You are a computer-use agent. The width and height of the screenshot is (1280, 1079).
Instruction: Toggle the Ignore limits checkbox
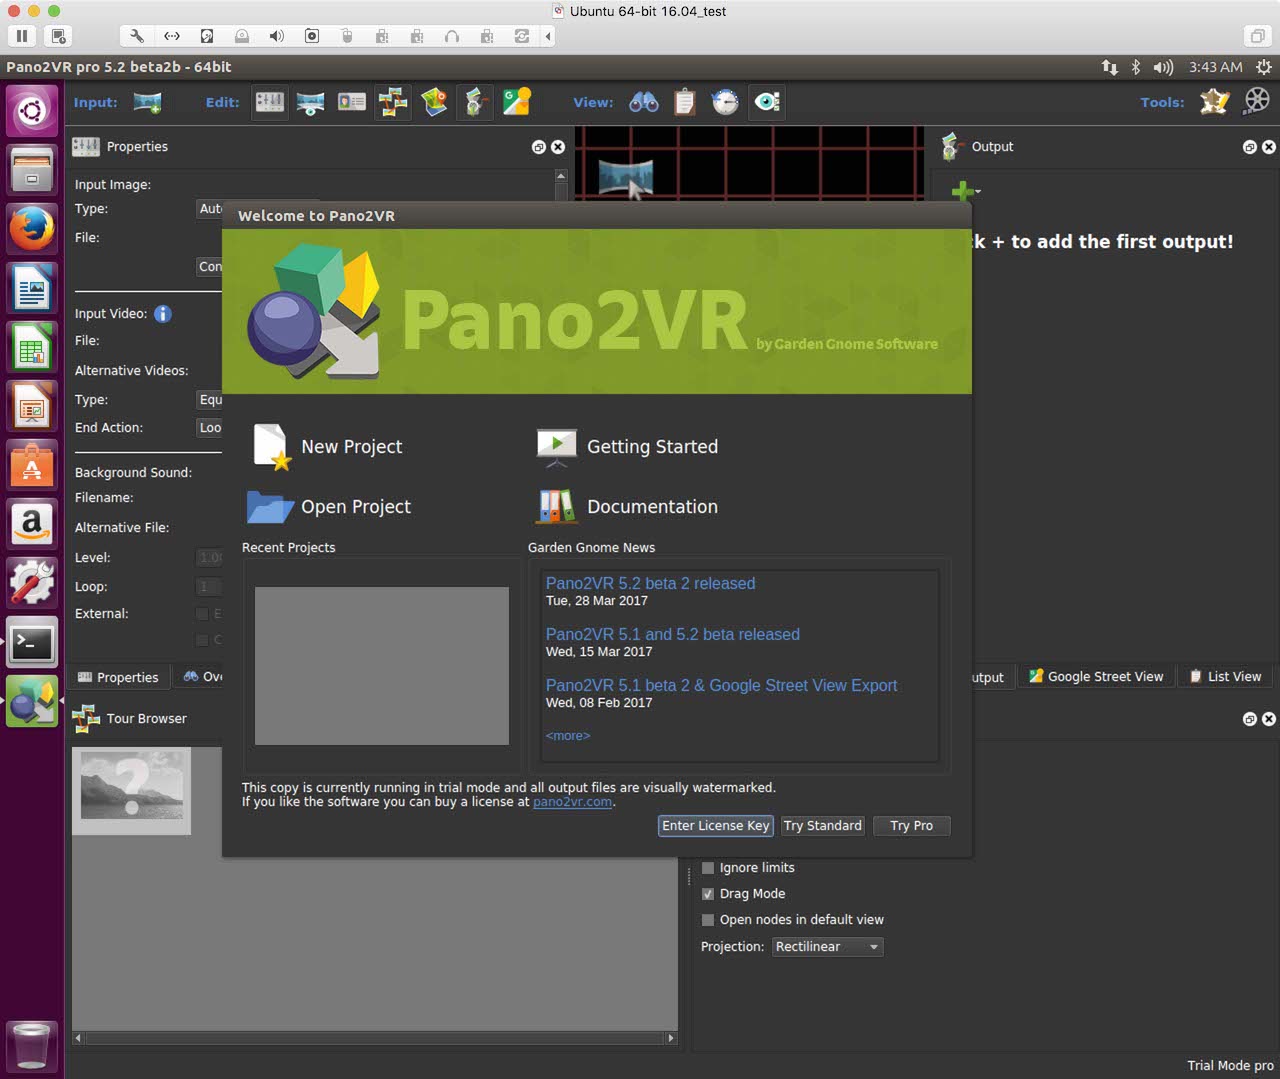click(x=708, y=868)
